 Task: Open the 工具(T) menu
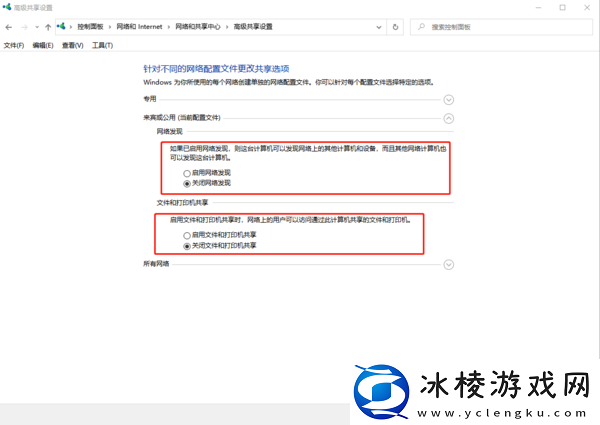pyautogui.click(x=102, y=46)
